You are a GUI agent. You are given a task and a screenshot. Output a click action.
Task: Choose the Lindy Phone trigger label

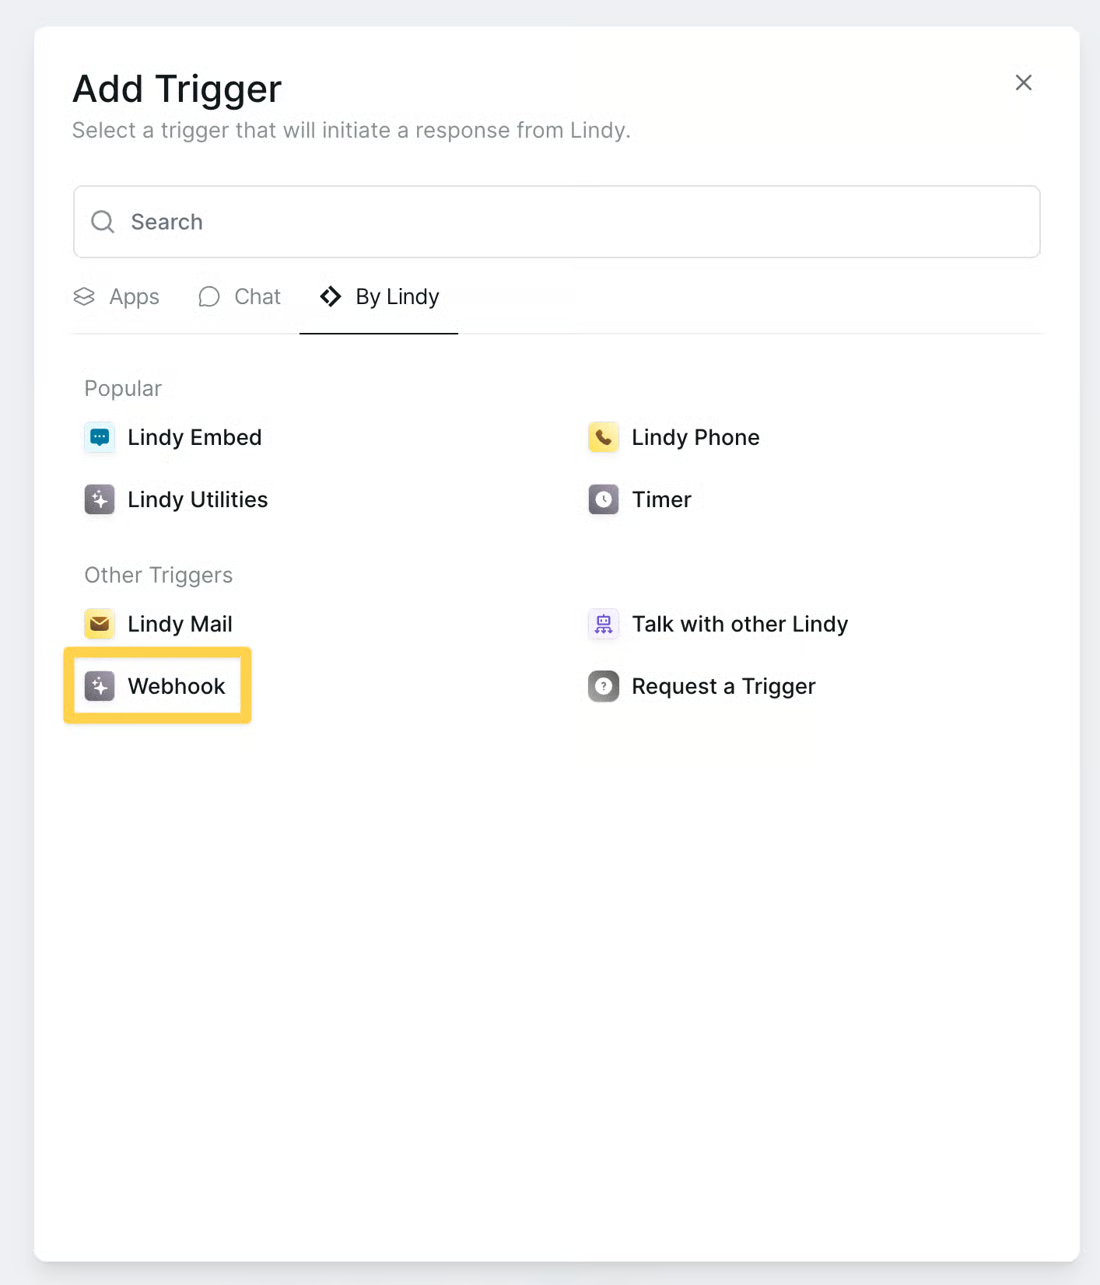696,437
